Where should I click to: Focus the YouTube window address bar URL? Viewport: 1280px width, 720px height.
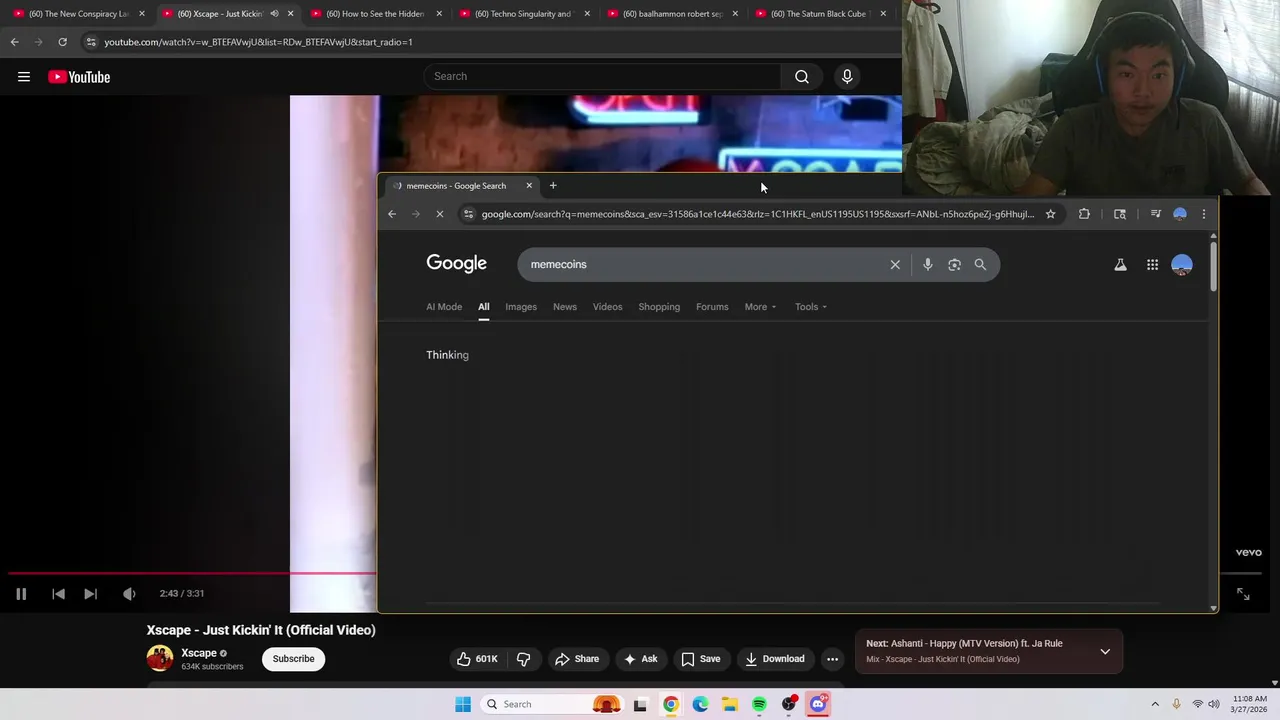coord(258,42)
